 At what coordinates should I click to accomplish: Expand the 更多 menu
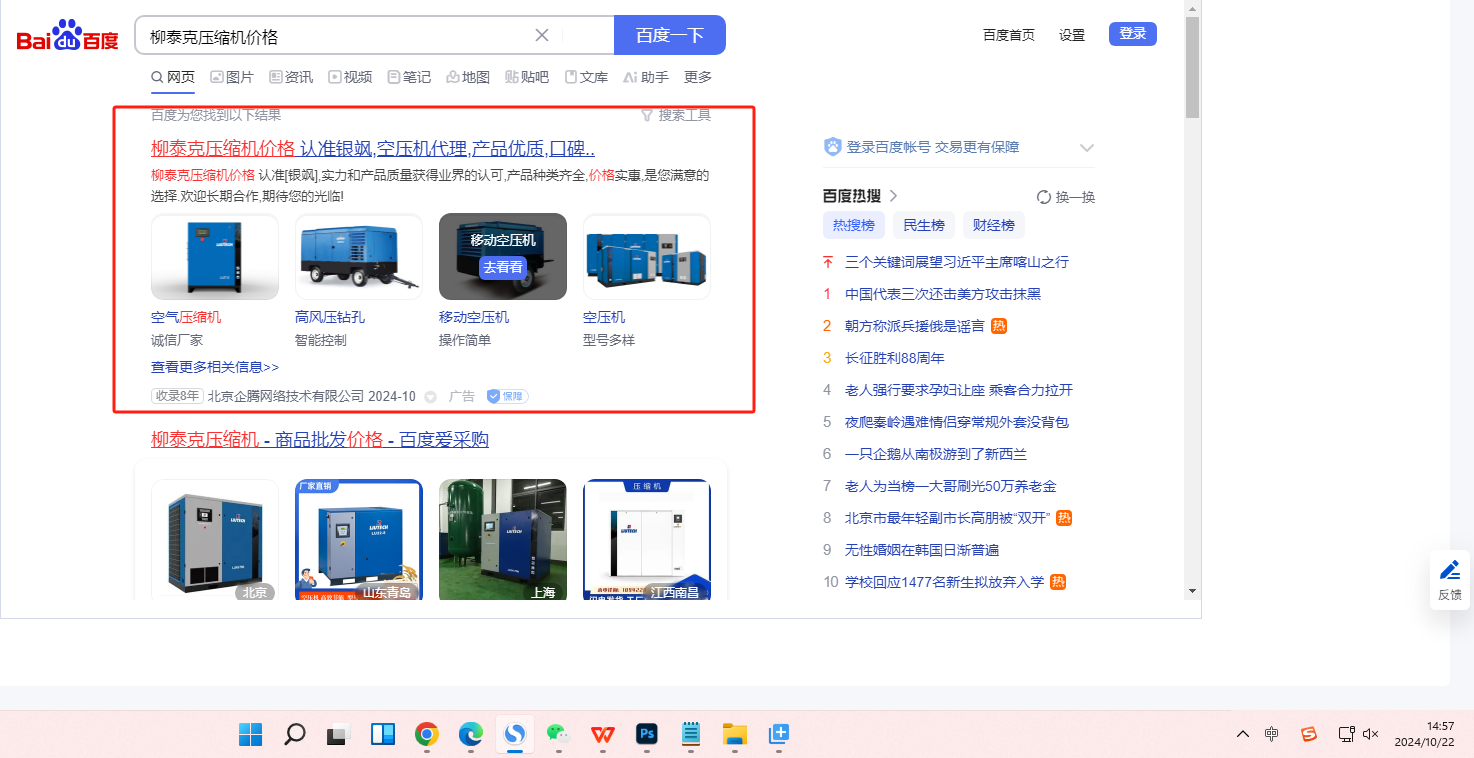[698, 77]
